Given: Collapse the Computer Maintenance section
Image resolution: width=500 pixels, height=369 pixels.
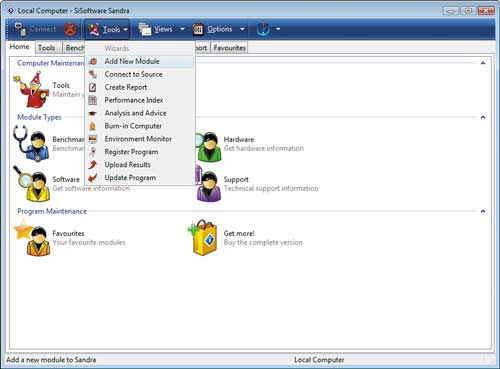Looking at the screenshot, I should coord(483,63).
